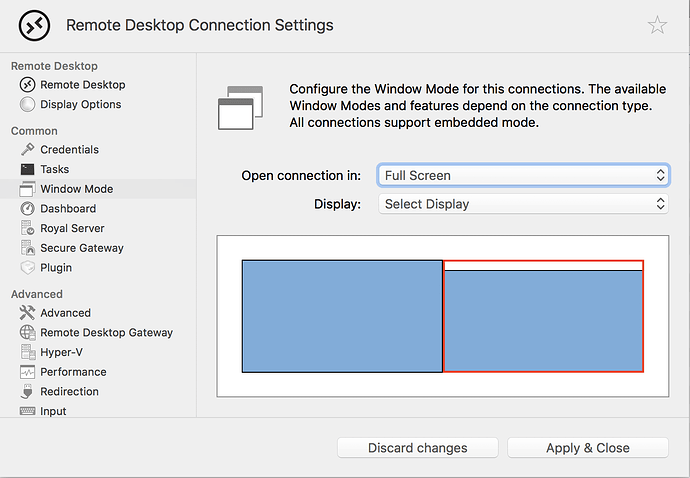Expand the Select Display dropdown
The width and height of the screenshot is (690, 478).
[x=523, y=204]
